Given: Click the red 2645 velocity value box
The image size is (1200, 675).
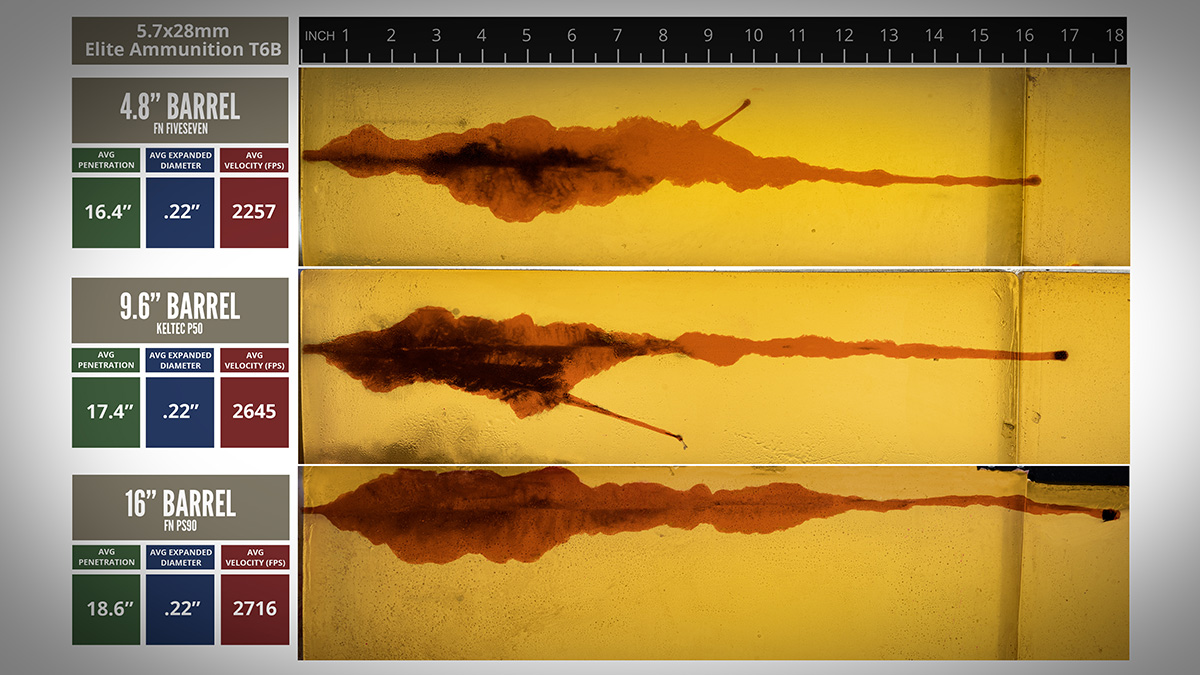Looking at the screenshot, I should [254, 412].
